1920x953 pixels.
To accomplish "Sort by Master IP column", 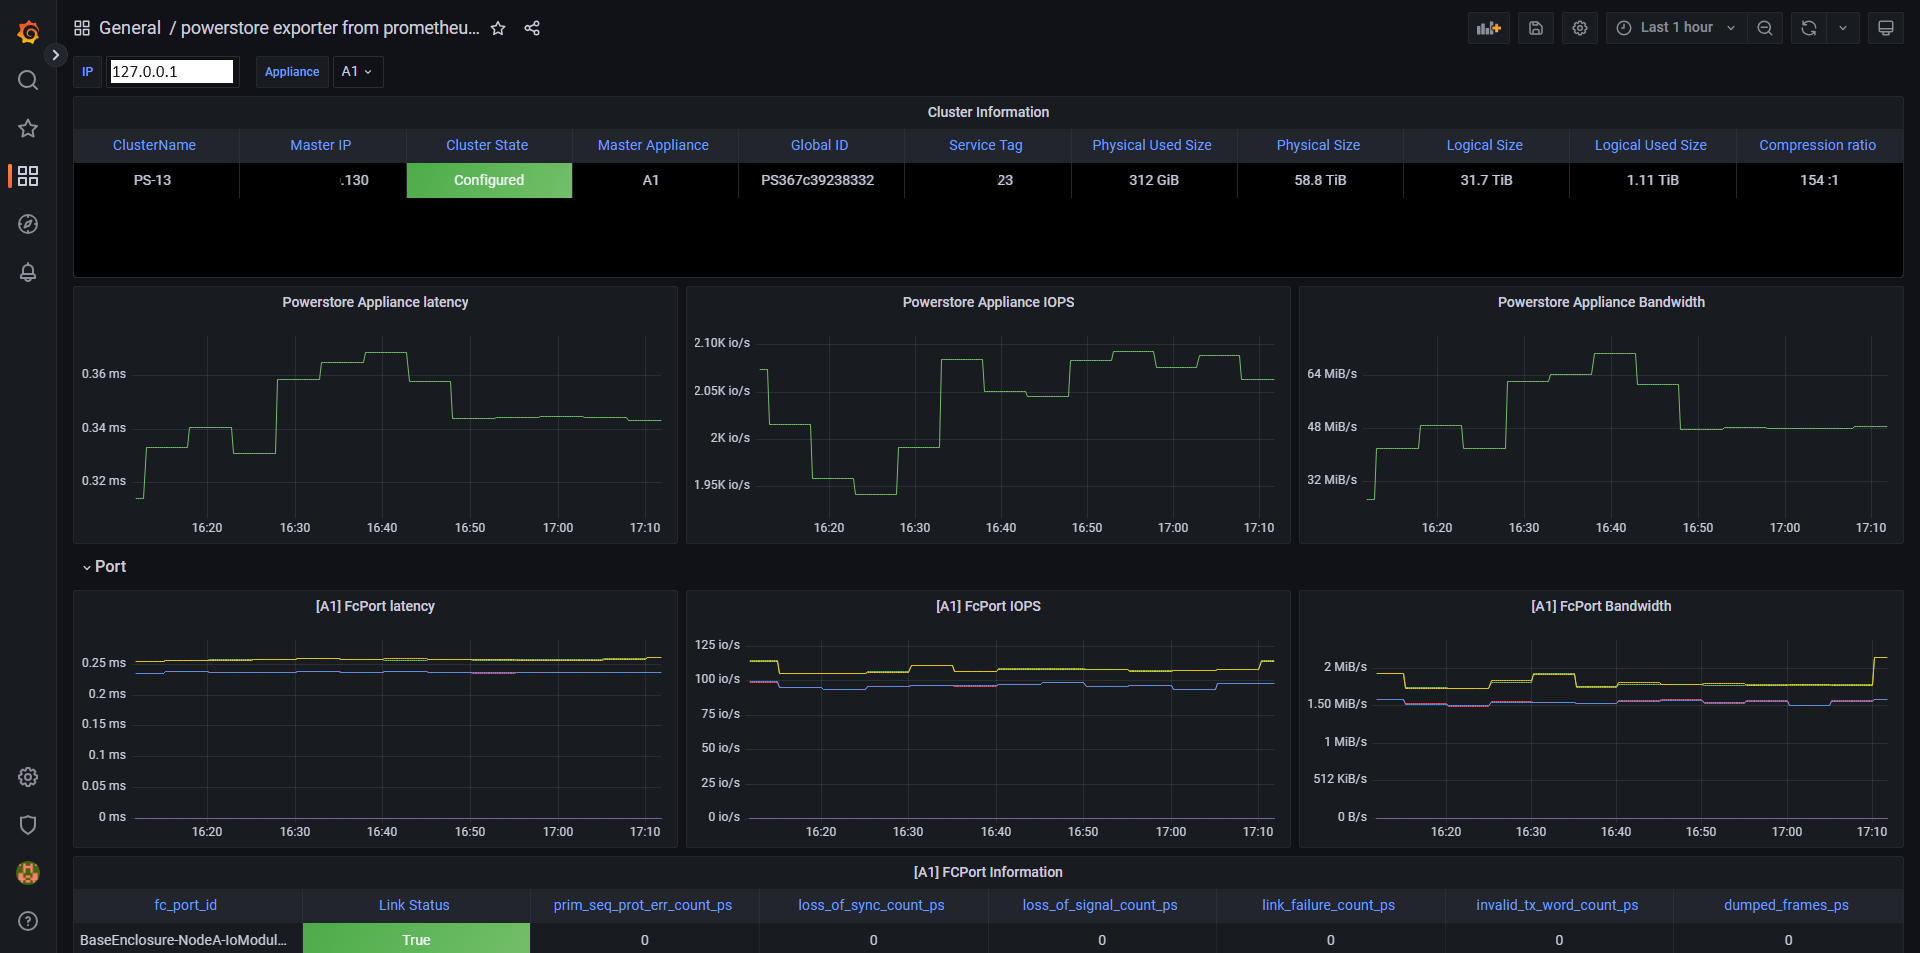I will tap(321, 145).
